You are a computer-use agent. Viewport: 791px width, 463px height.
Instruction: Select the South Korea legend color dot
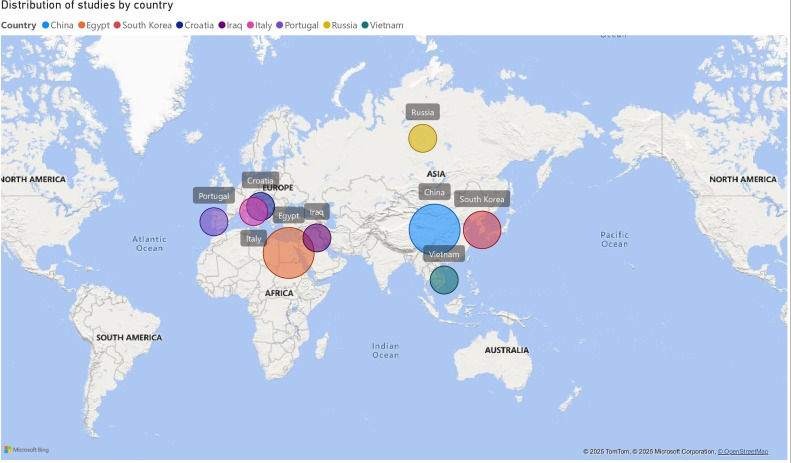pos(117,25)
